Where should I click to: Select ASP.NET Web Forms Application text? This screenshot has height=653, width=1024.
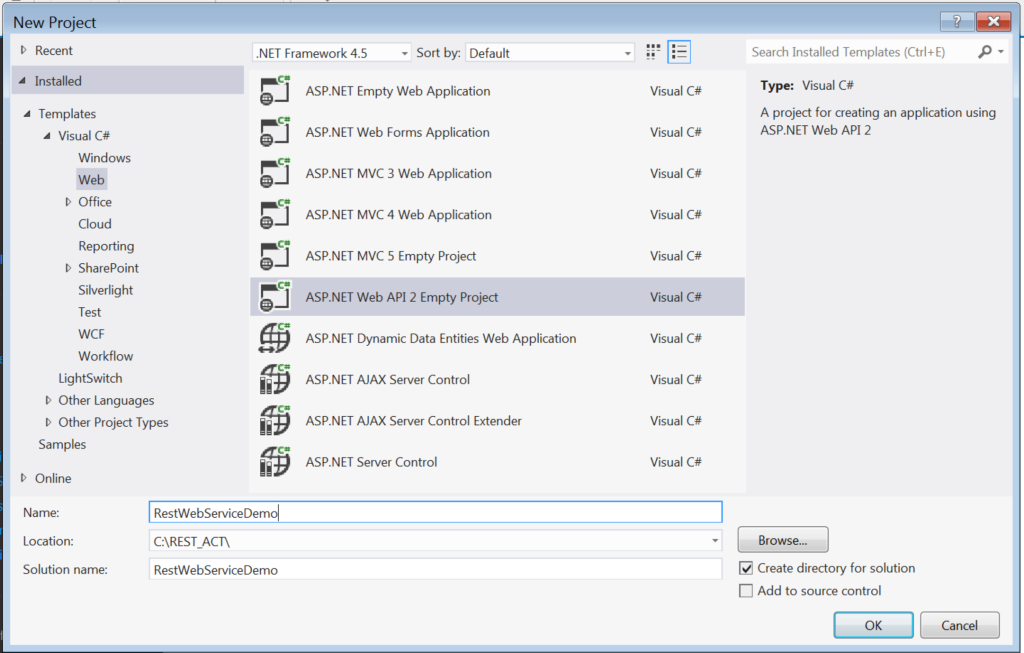pyautogui.click(x=397, y=133)
